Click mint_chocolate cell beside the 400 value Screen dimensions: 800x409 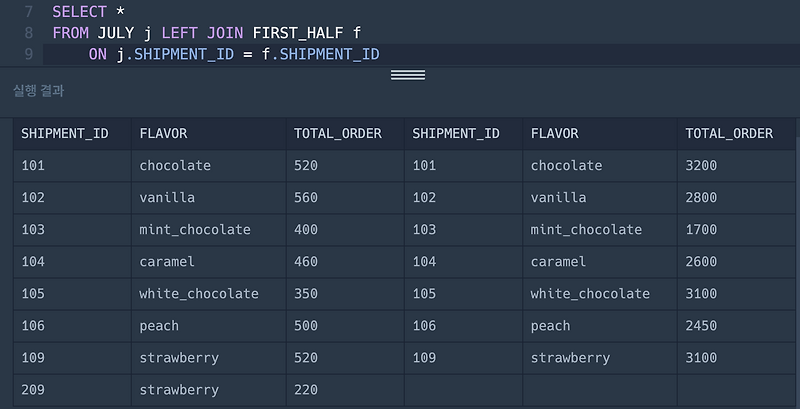pyautogui.click(x=195, y=229)
